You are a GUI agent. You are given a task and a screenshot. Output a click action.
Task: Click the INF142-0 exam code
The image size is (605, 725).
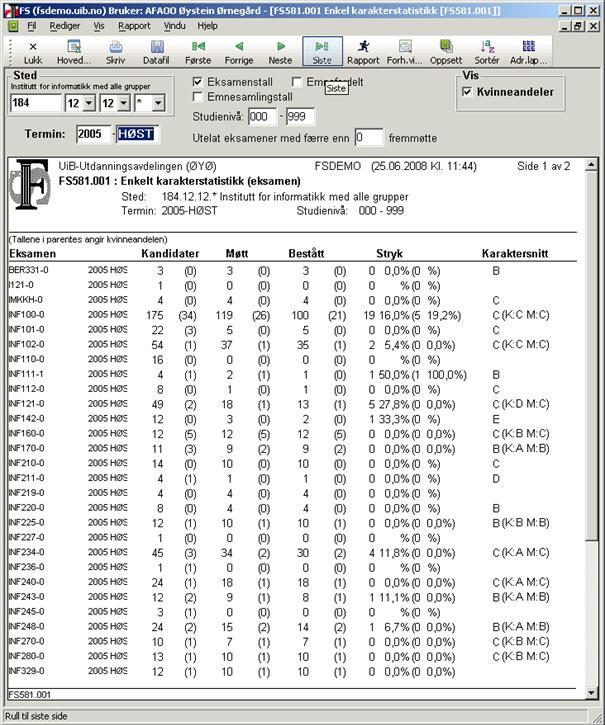[26, 418]
